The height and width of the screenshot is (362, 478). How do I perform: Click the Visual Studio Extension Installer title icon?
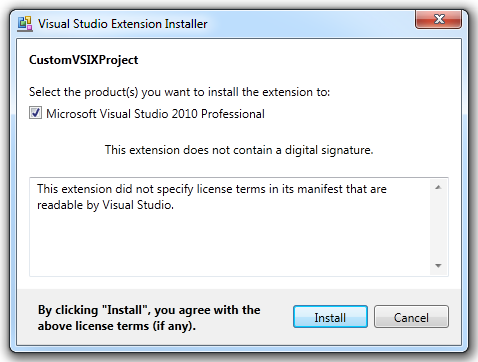click(x=25, y=24)
